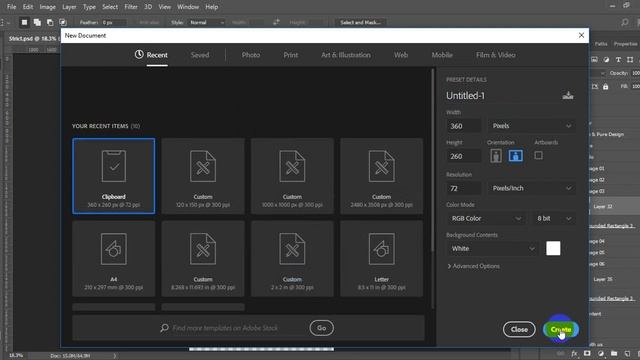The width and height of the screenshot is (640, 360).
Task: Click the Photoshop search icon at top right
Action: tap(625, 22)
